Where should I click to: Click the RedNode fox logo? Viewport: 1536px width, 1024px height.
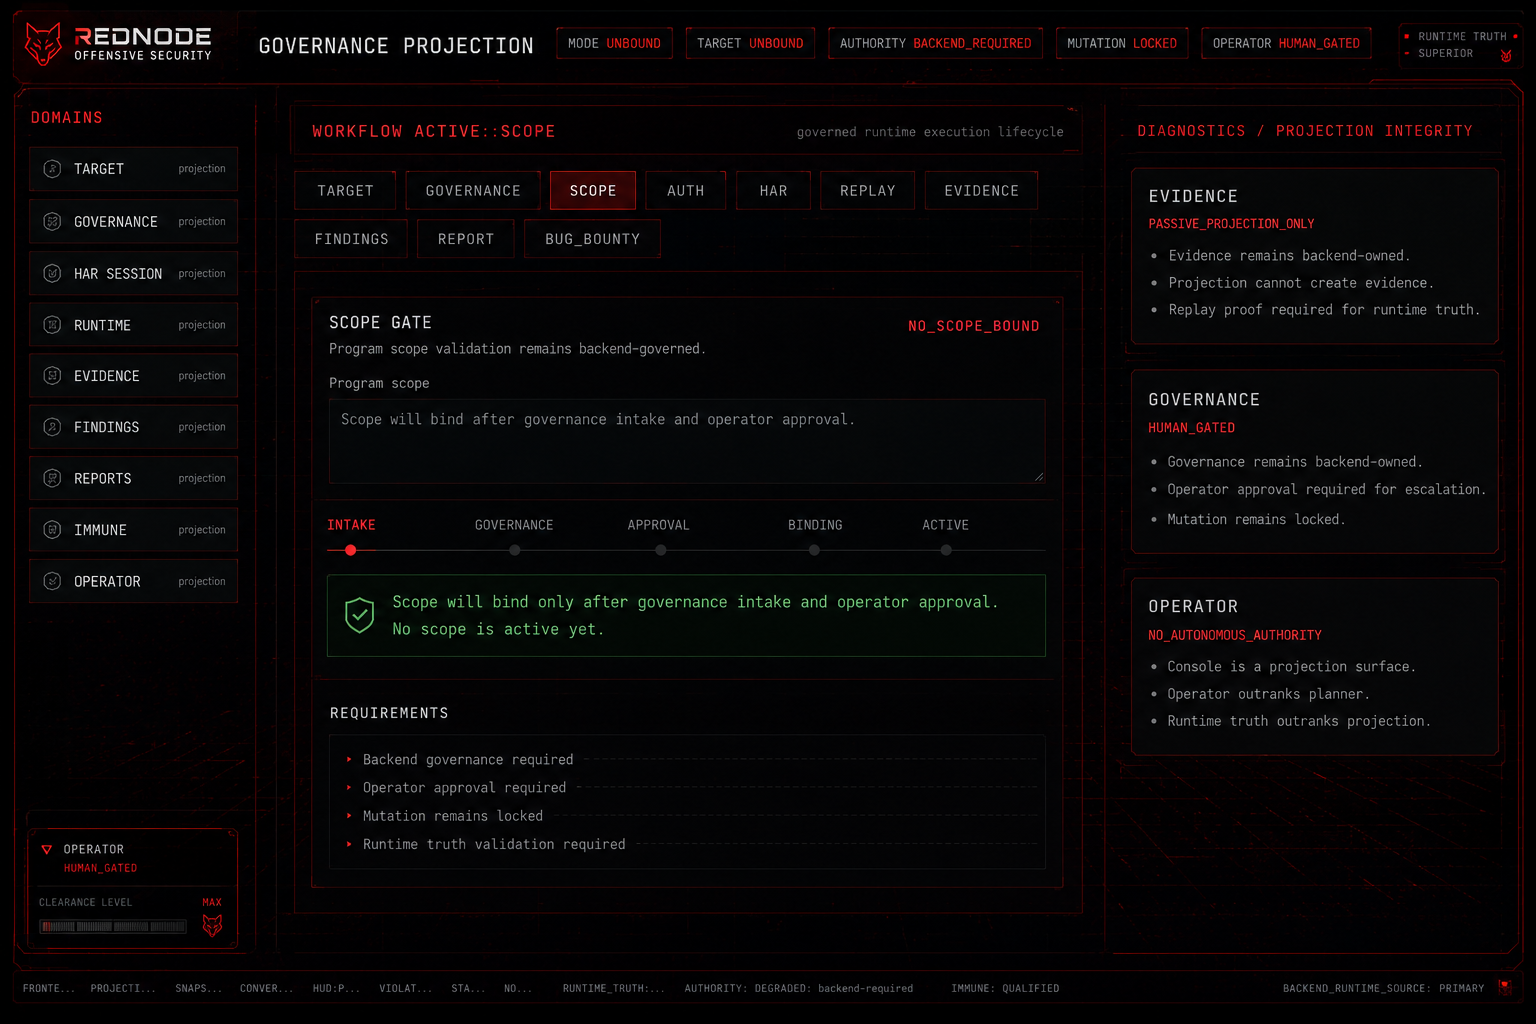click(43, 44)
